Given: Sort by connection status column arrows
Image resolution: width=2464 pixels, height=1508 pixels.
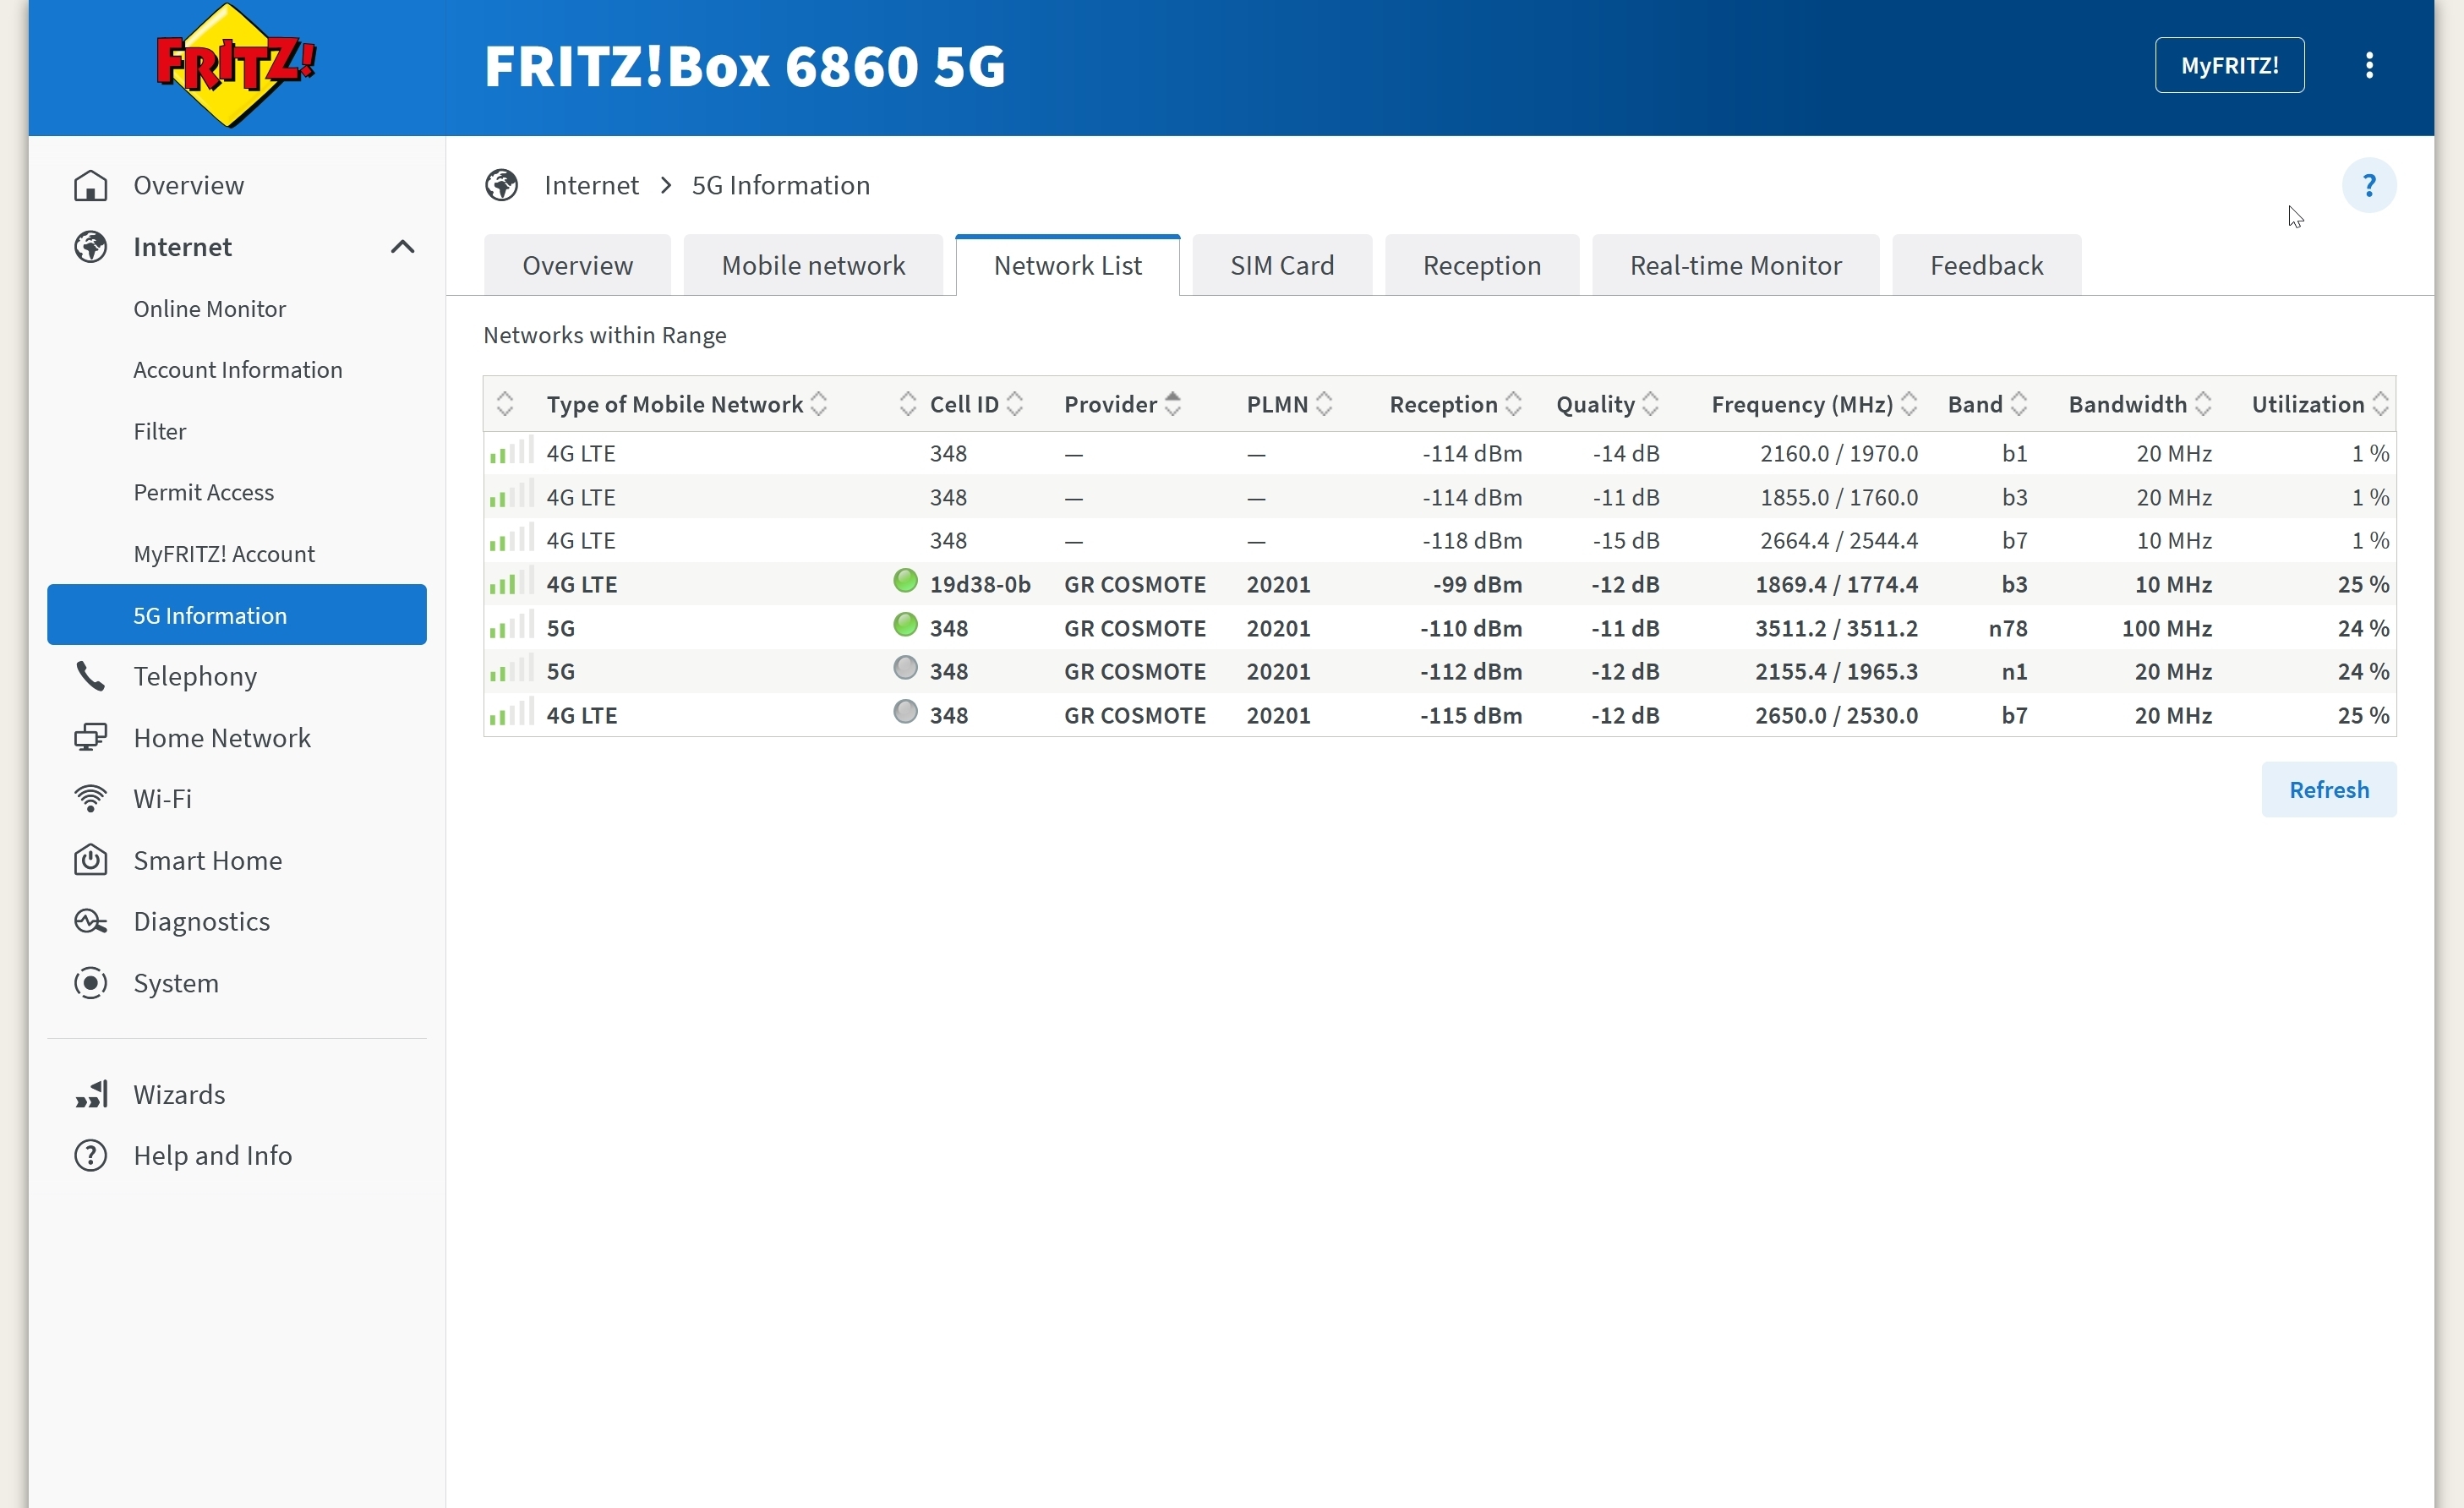Looking at the screenshot, I should pyautogui.click(x=907, y=404).
